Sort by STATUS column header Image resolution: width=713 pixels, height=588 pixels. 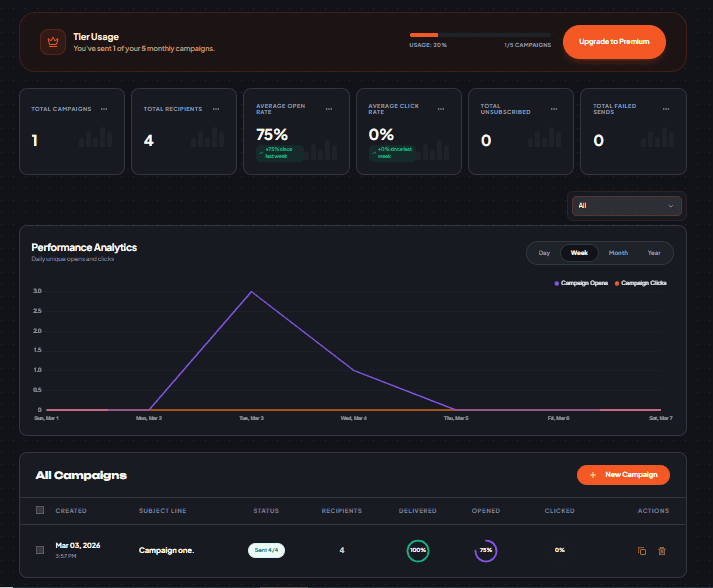(x=266, y=511)
